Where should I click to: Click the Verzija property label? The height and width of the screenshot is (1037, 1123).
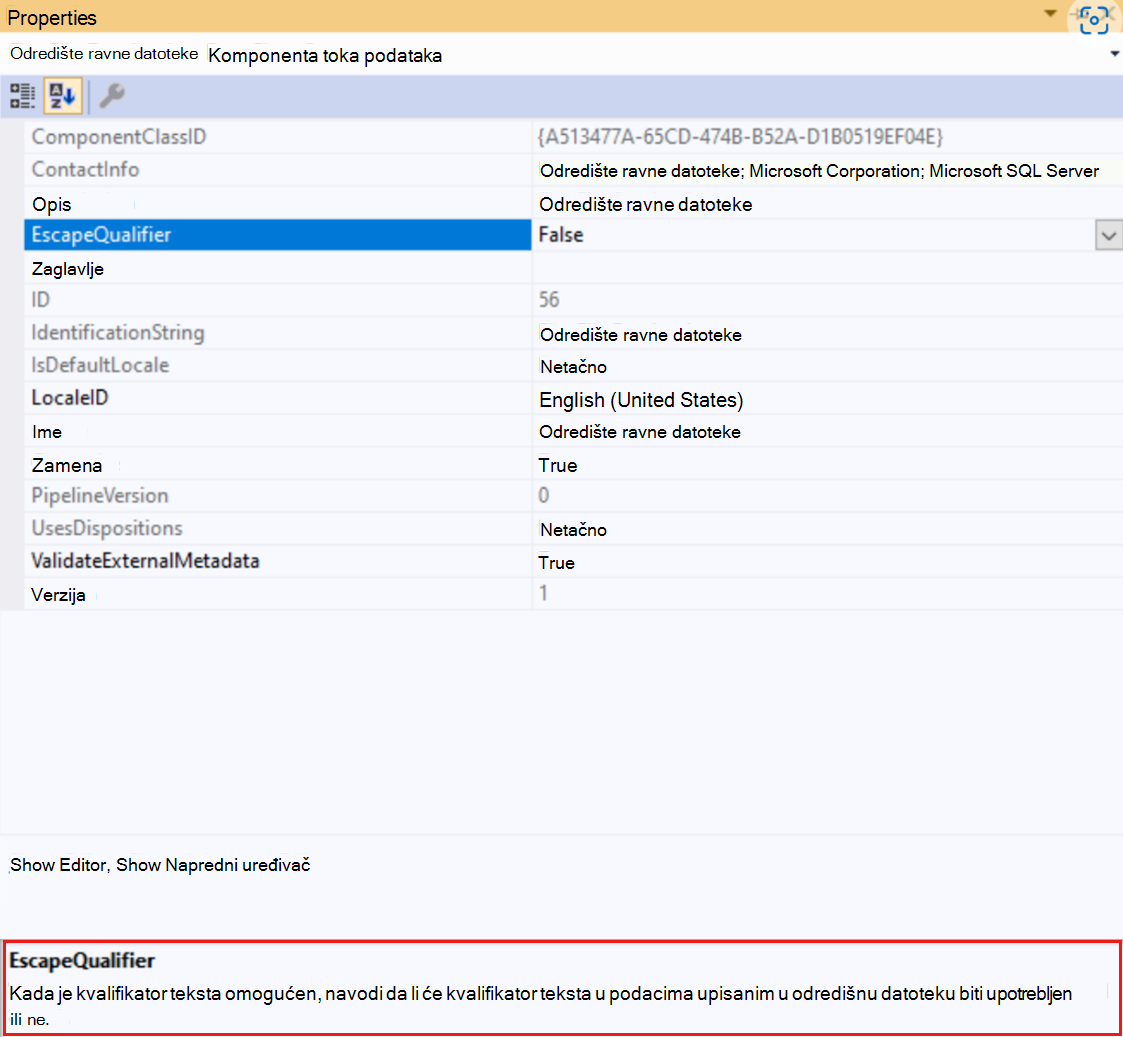click(x=58, y=595)
